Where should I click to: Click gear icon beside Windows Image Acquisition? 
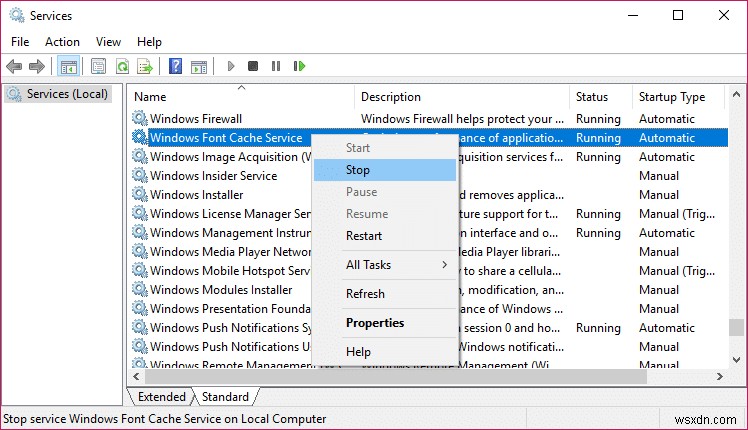140,156
